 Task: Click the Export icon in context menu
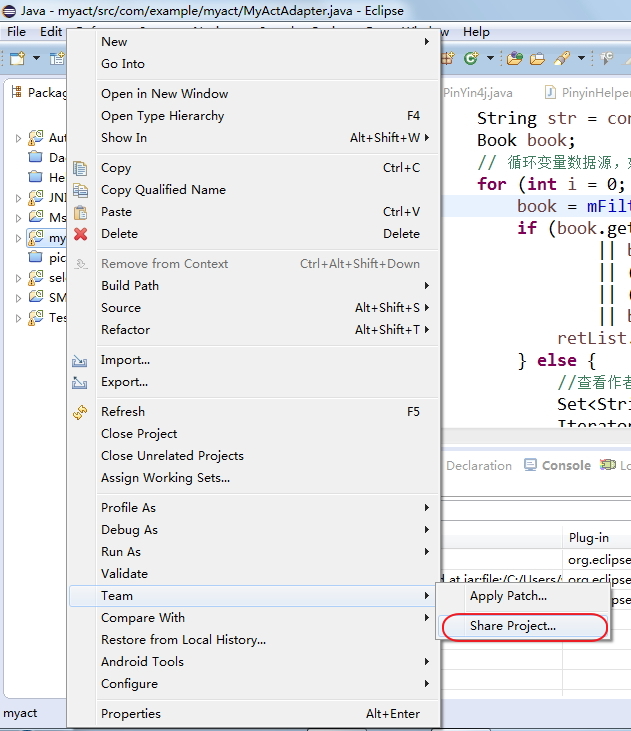click(80, 382)
